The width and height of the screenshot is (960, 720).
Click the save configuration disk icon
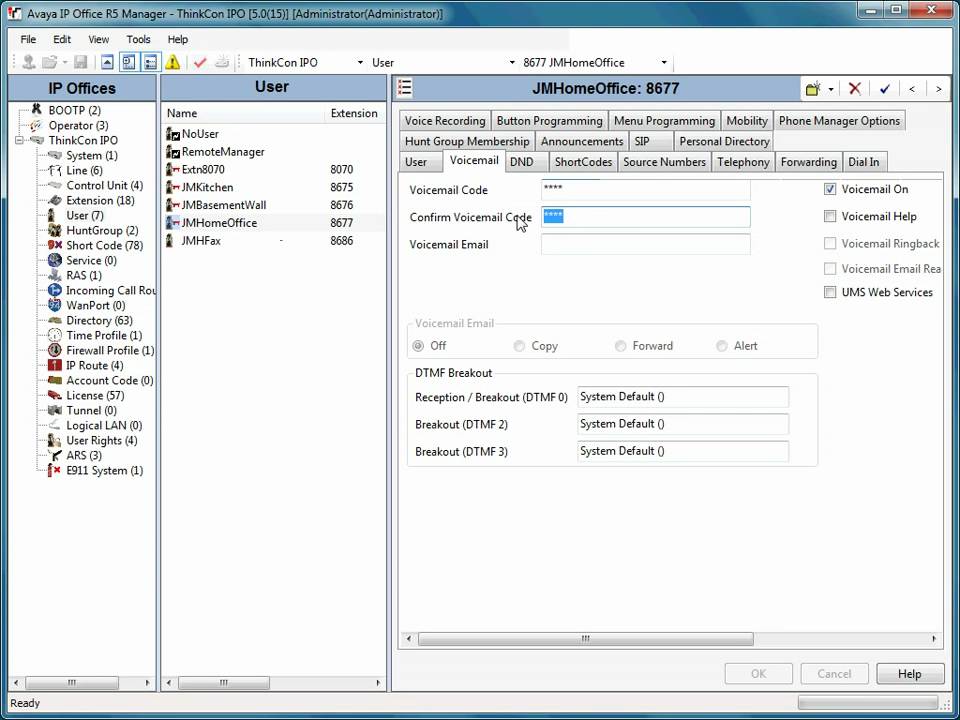pos(80,62)
